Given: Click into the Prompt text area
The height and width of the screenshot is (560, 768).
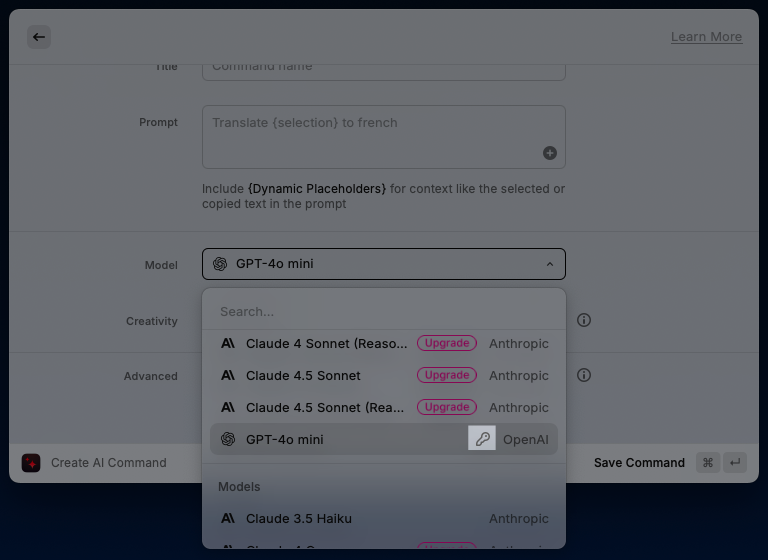Looking at the screenshot, I should coord(384,137).
